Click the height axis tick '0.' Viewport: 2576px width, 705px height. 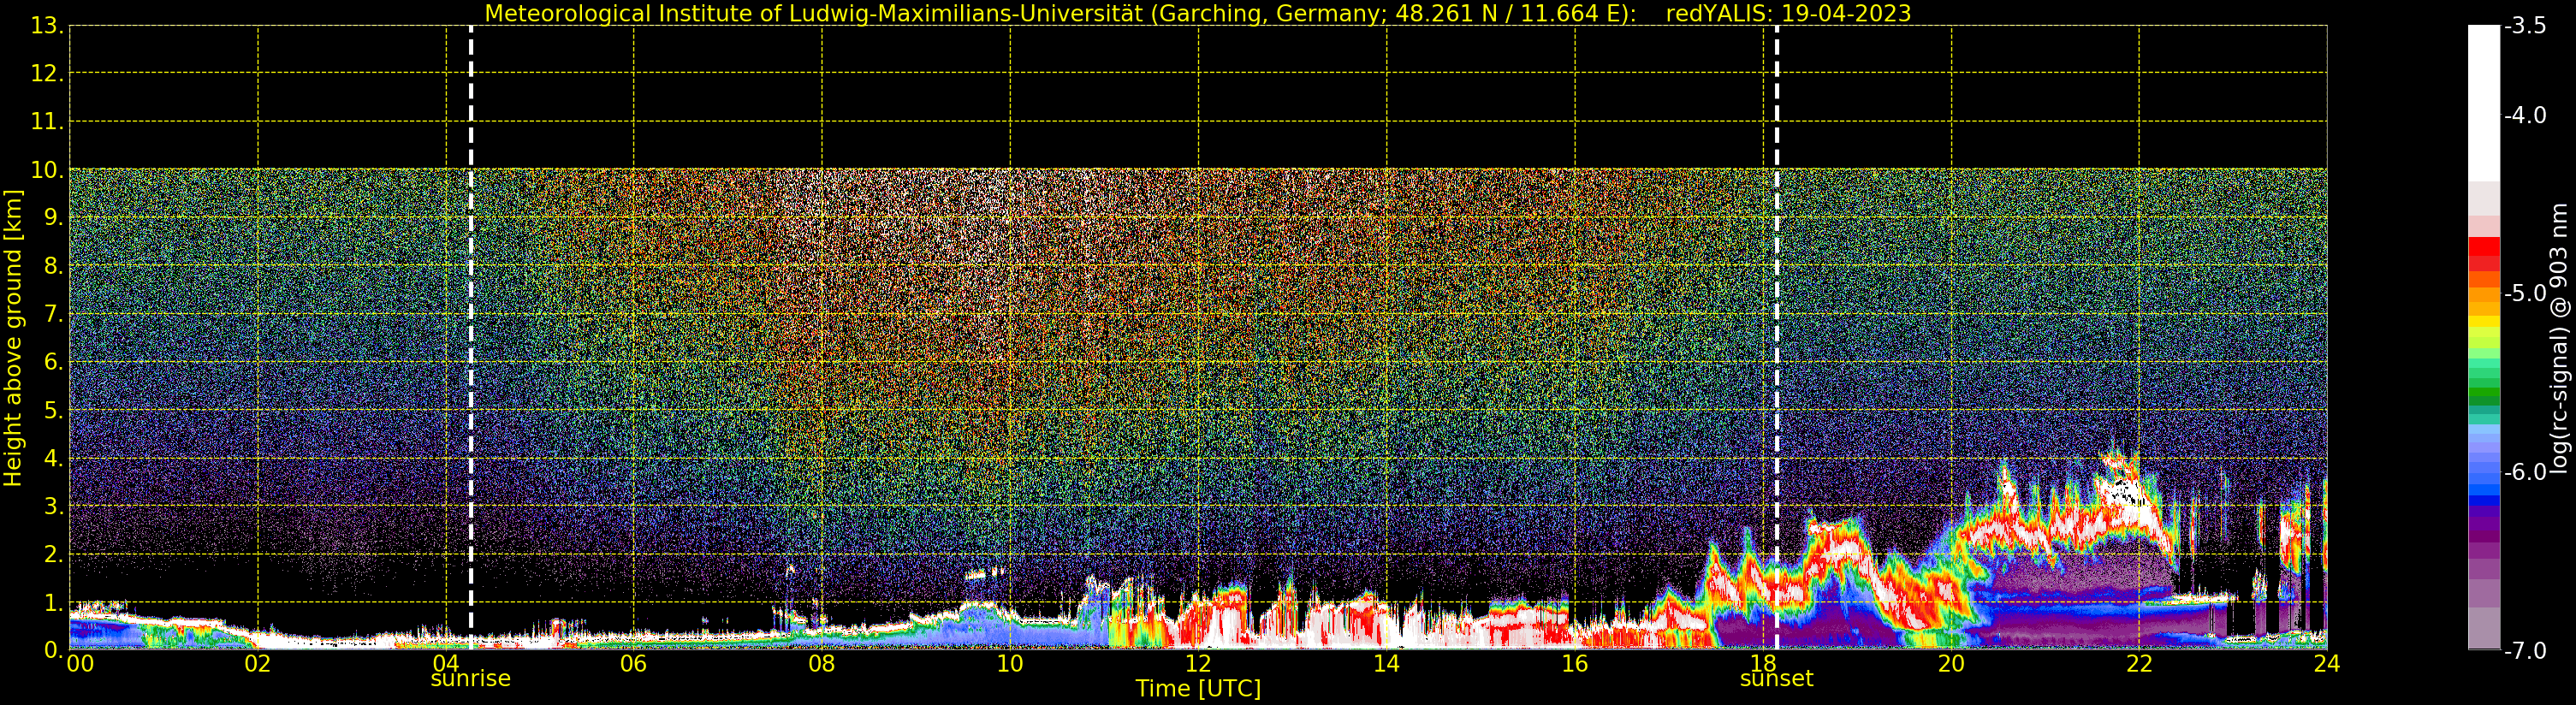click(53, 650)
